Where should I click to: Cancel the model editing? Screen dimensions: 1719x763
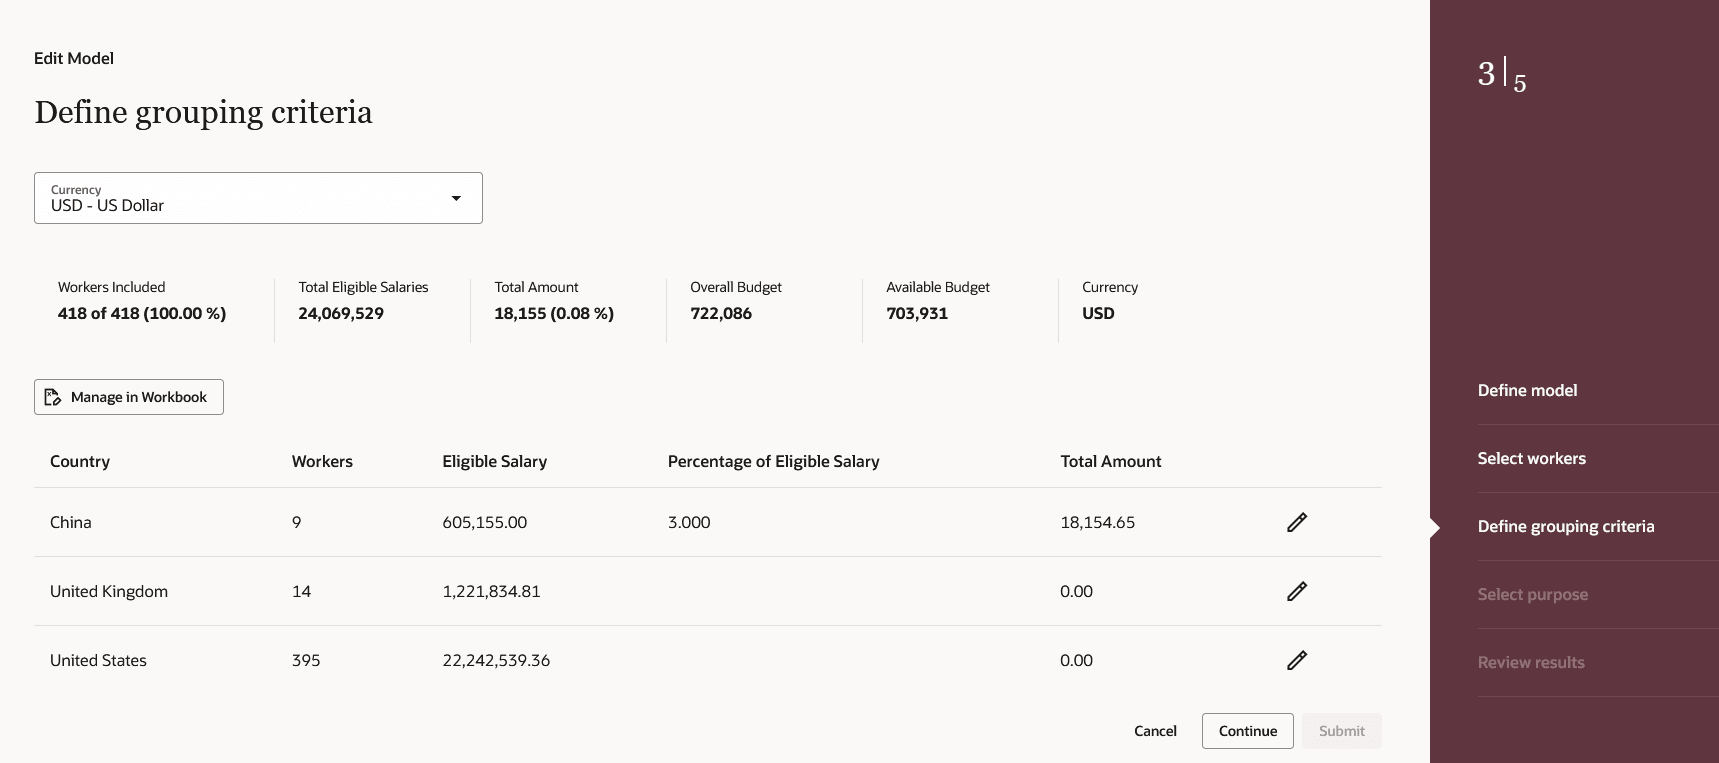[x=1155, y=731]
